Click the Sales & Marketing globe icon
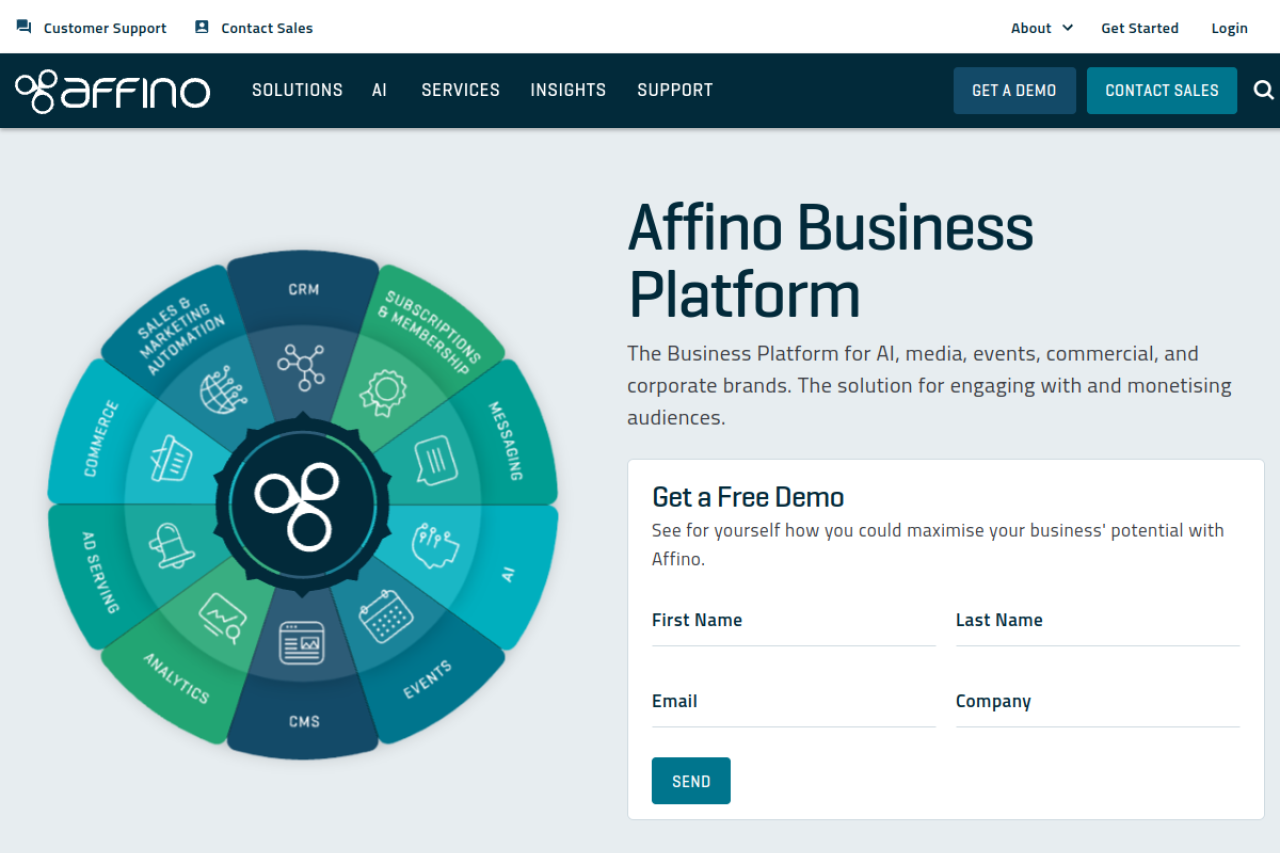The height and width of the screenshot is (853, 1280). tap(223, 392)
